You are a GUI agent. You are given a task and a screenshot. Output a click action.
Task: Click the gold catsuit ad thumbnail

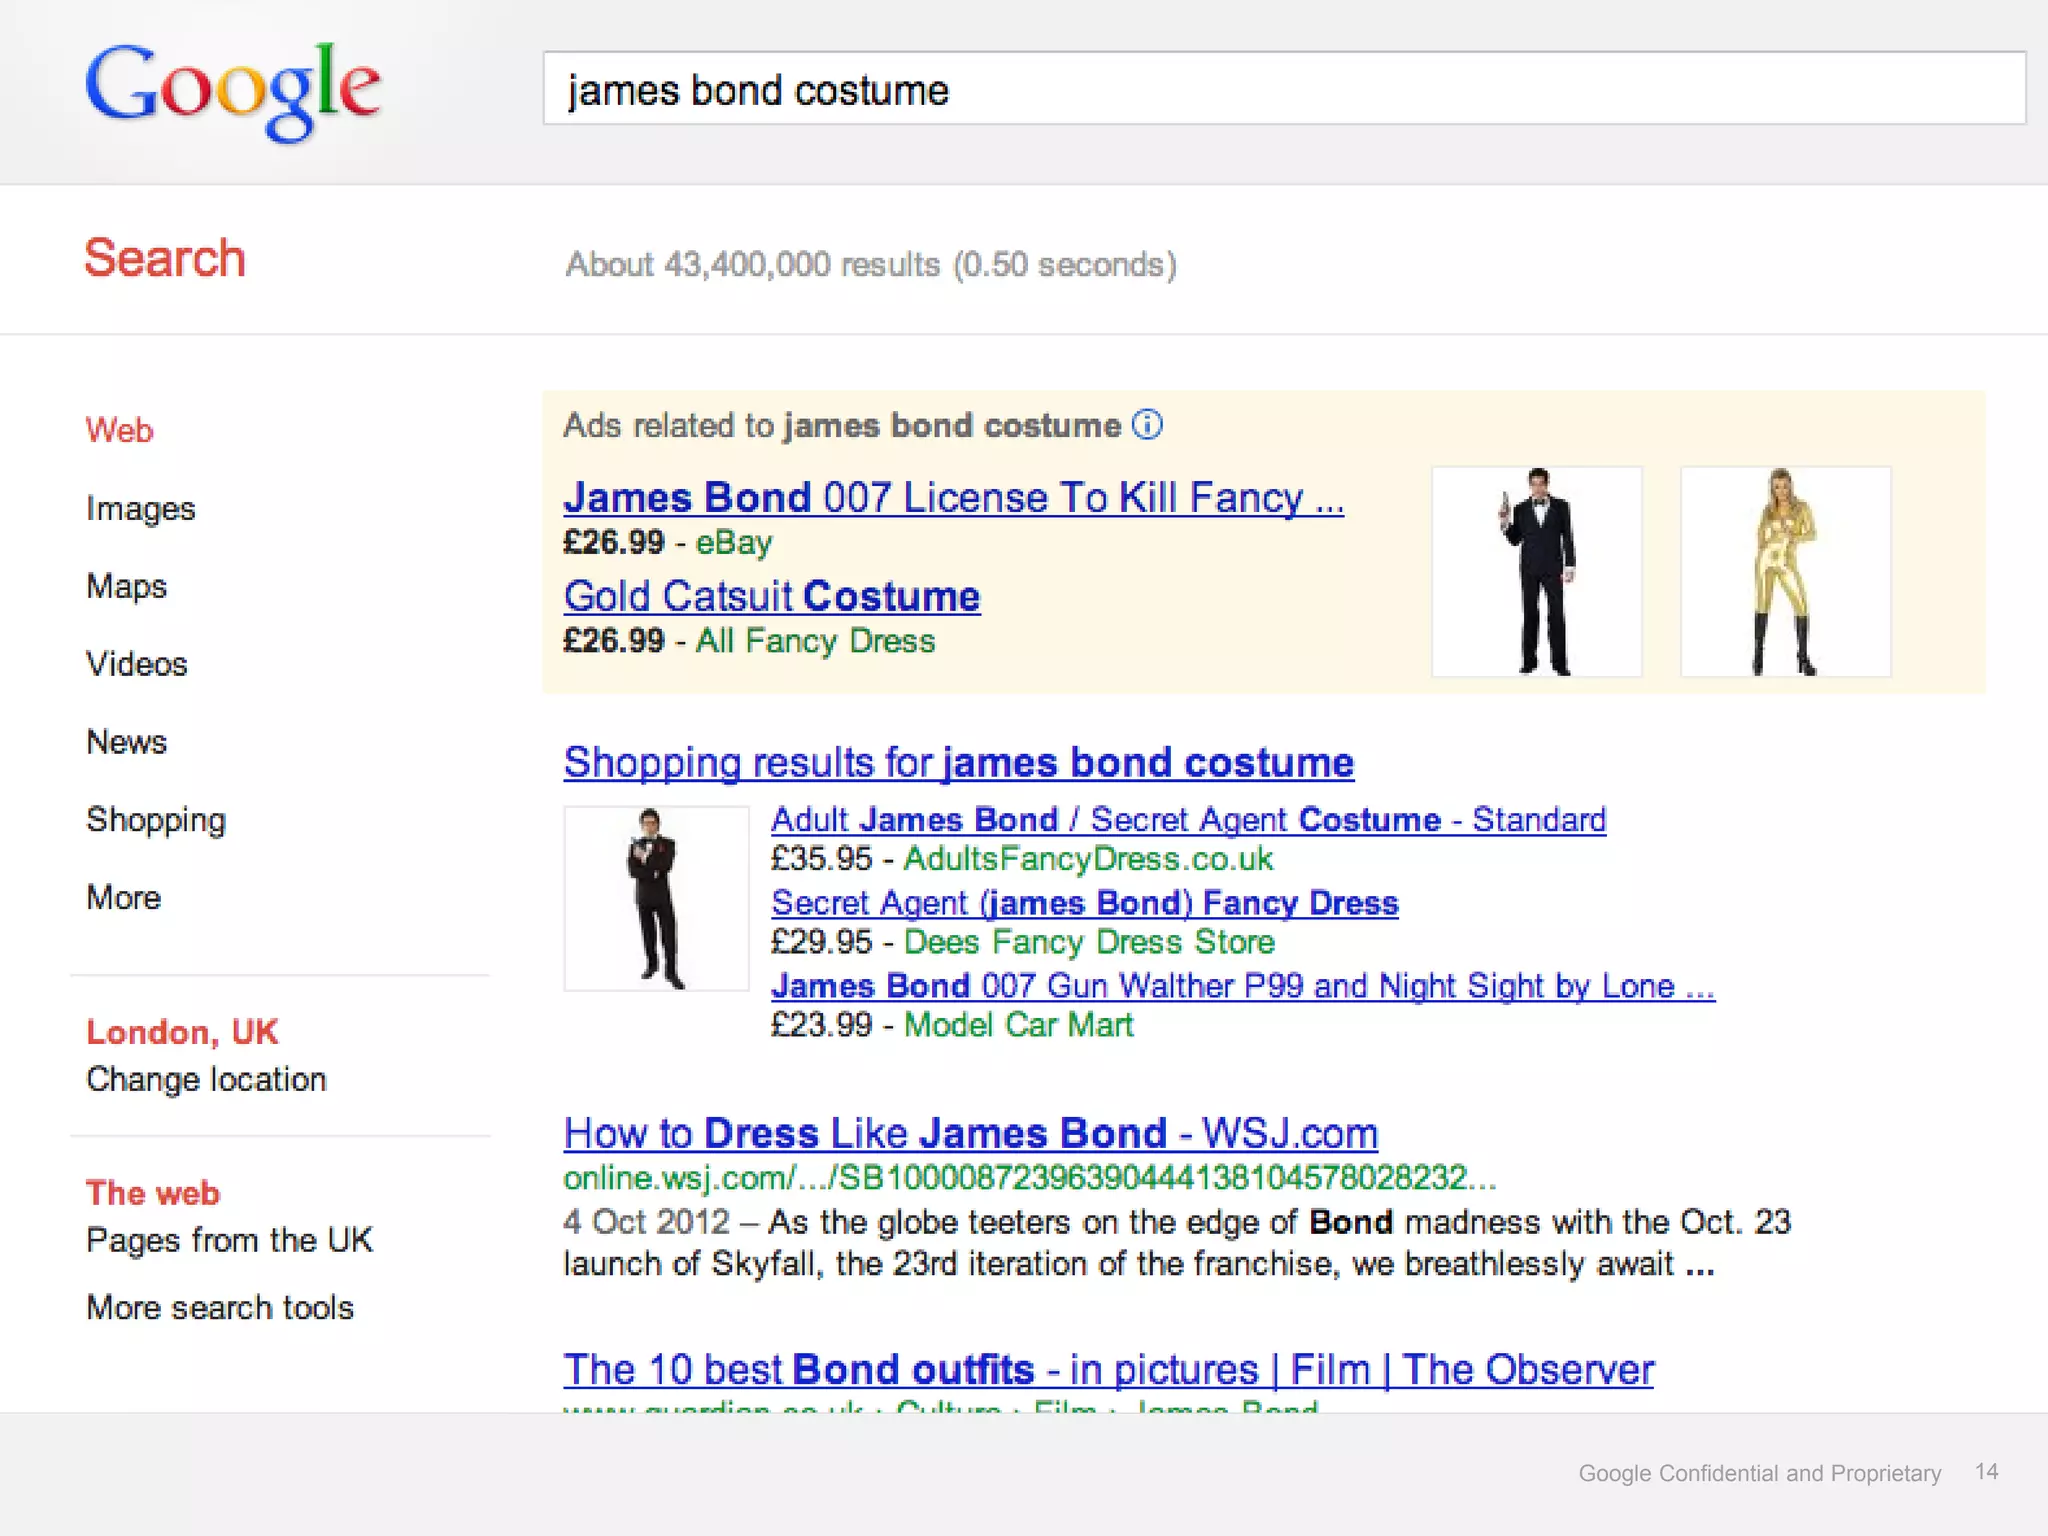(x=1786, y=572)
